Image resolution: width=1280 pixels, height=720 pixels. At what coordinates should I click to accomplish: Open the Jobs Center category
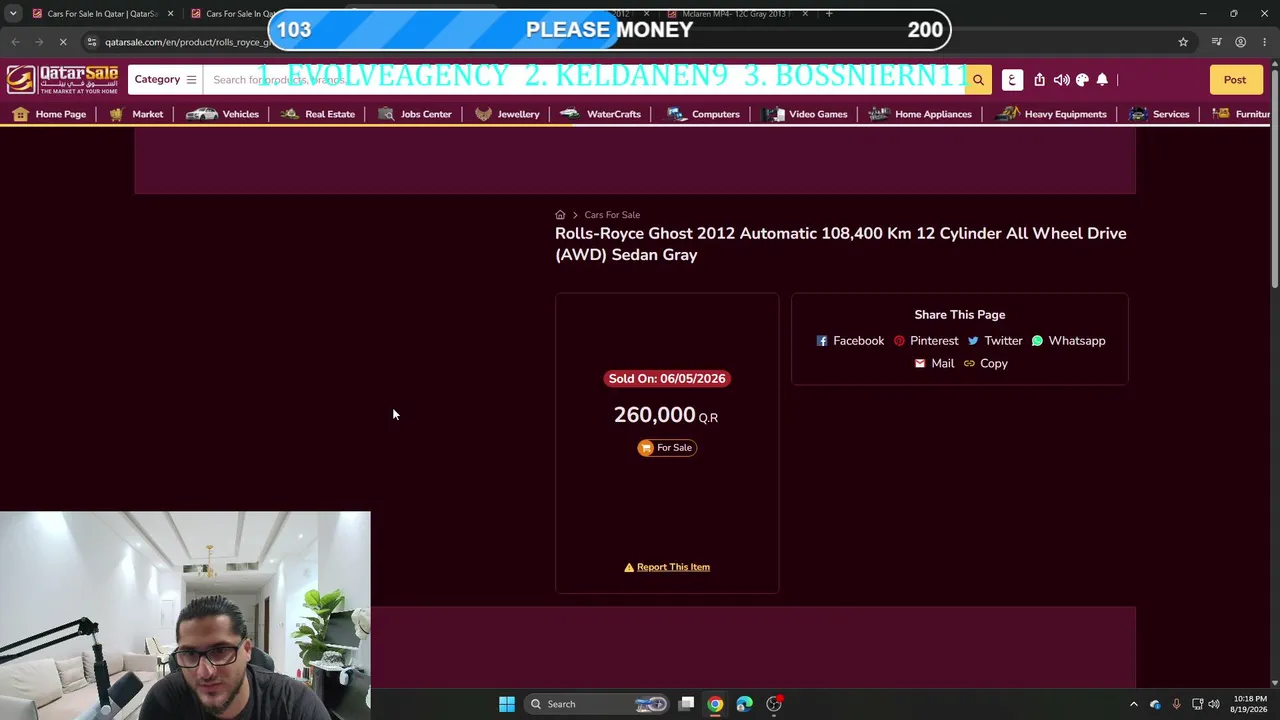click(415, 114)
